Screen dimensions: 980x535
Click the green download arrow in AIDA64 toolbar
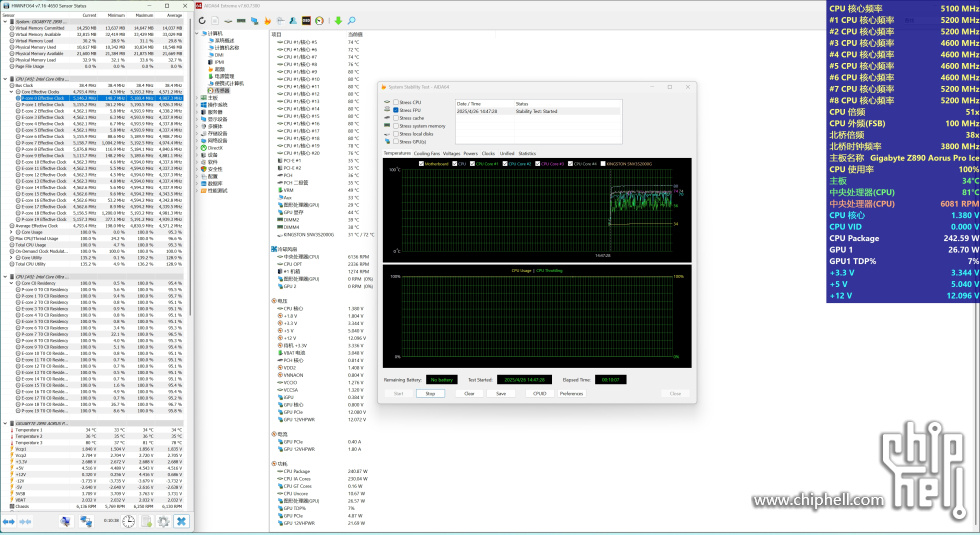(338, 21)
